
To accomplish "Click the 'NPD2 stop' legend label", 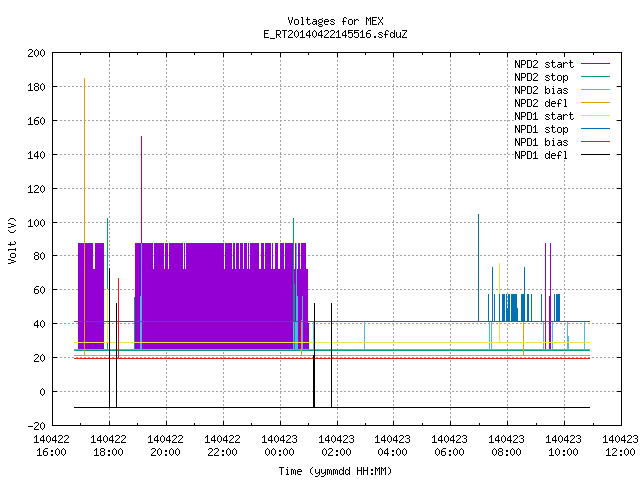I will tap(541, 77).
